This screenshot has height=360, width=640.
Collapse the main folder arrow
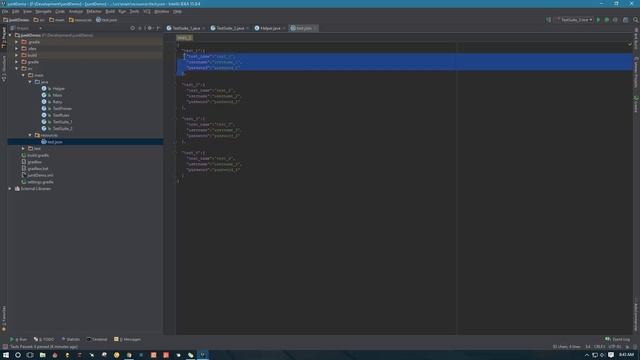(x=23, y=75)
